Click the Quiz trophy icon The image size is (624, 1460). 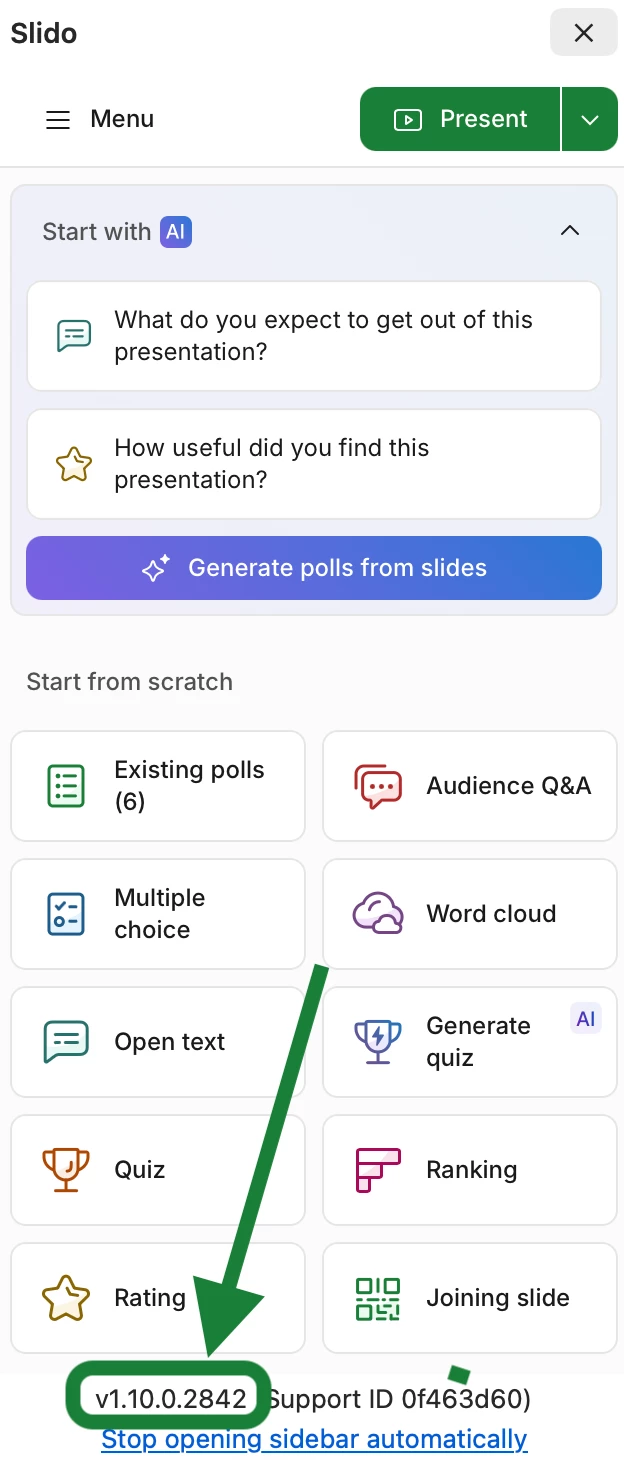click(66, 1170)
